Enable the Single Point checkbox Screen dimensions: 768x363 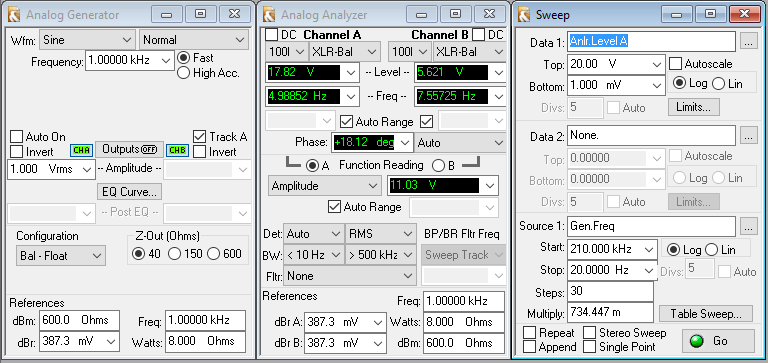(x=590, y=347)
